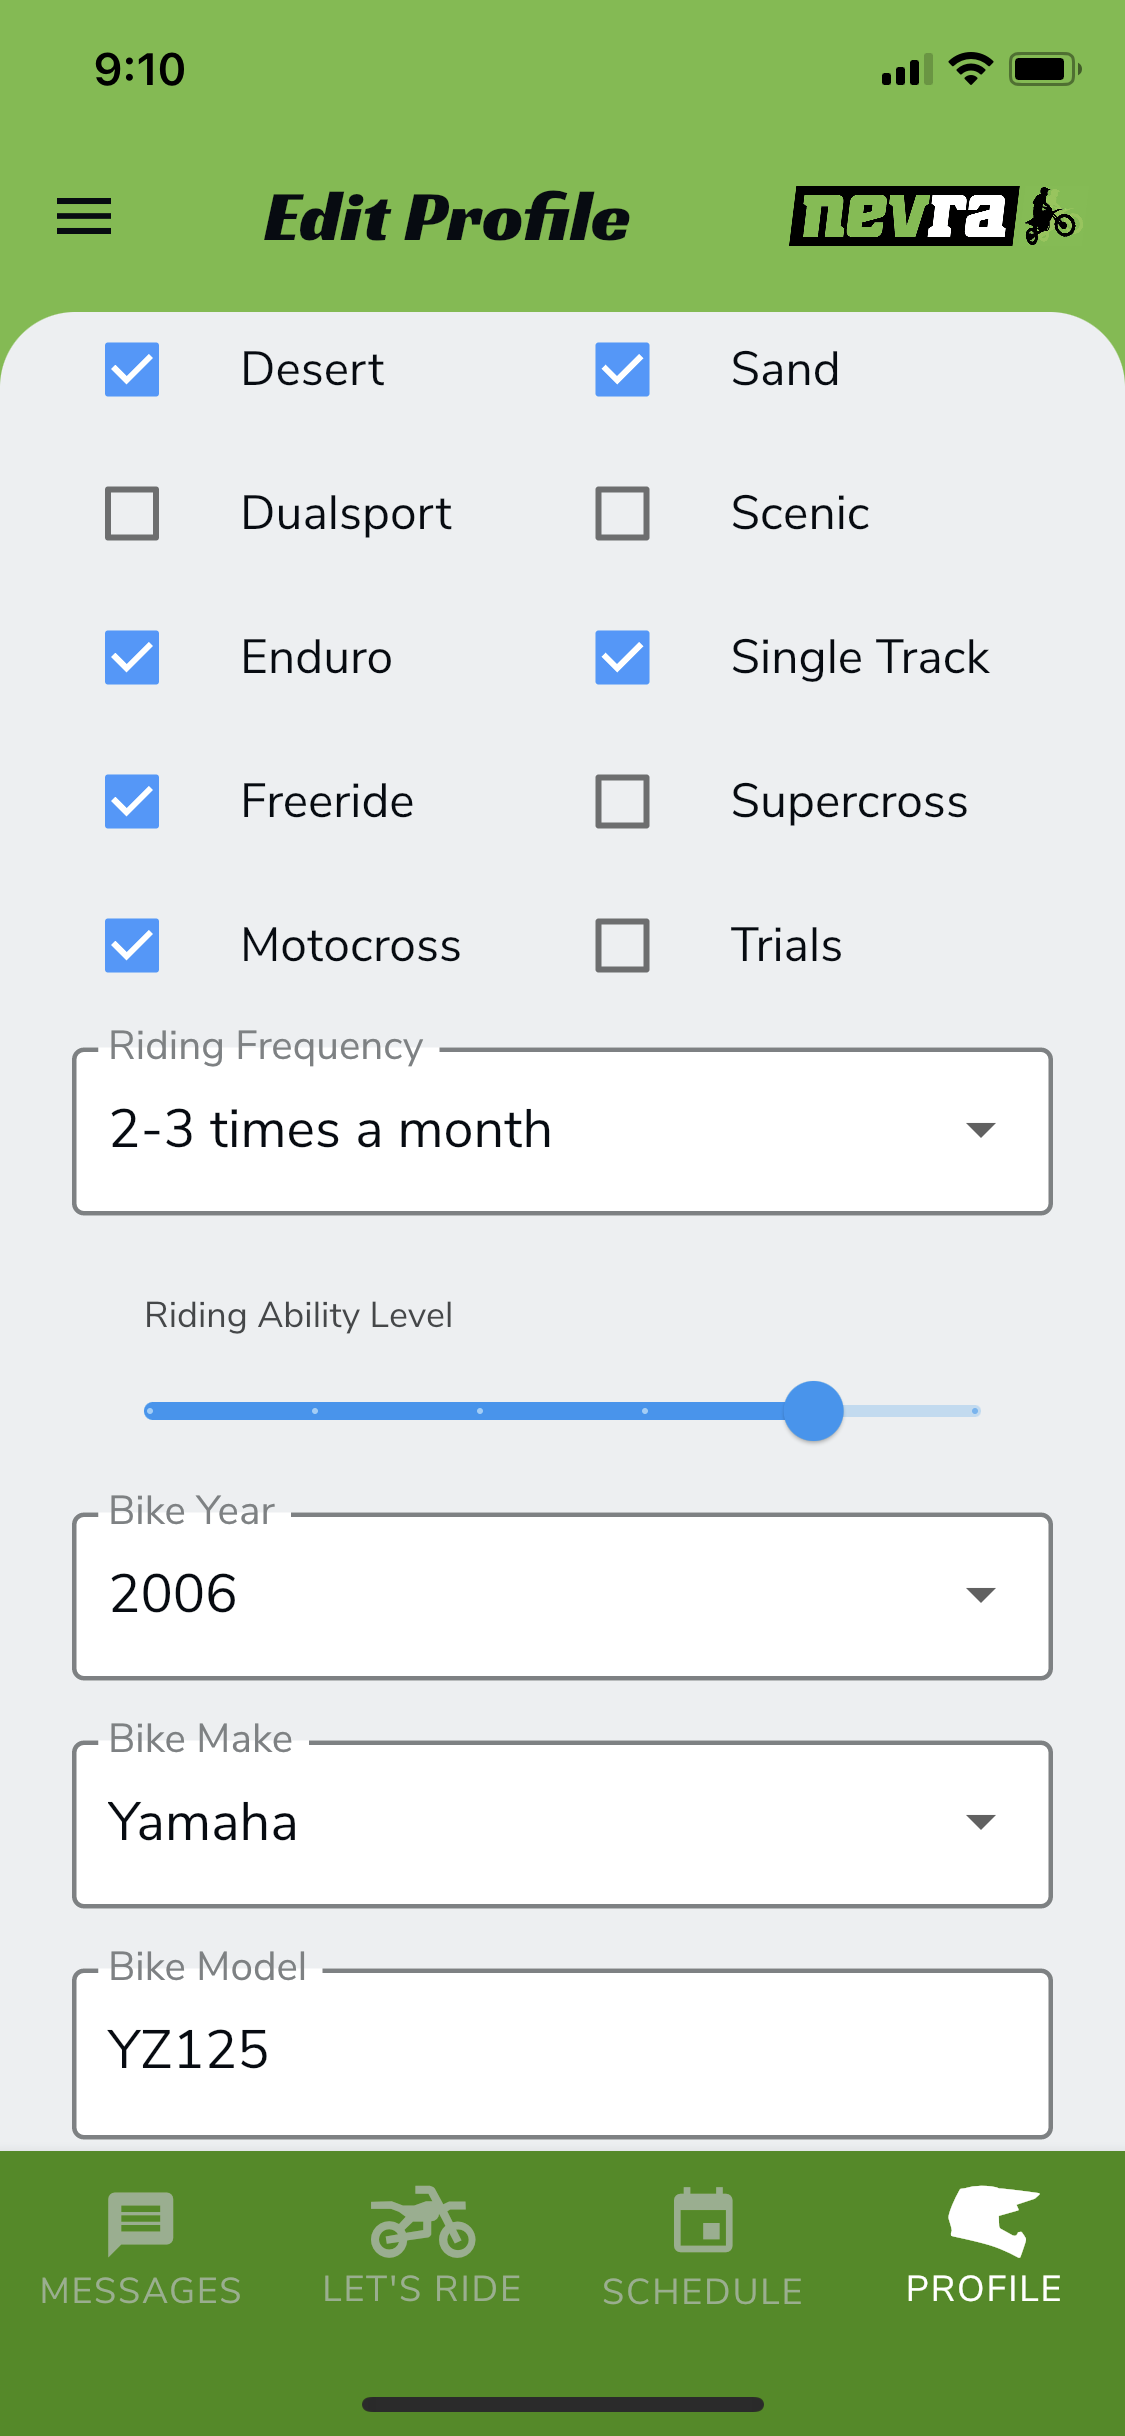The image size is (1125, 2436).
Task: Open the Bike Make dropdown arrow
Action: [981, 1822]
